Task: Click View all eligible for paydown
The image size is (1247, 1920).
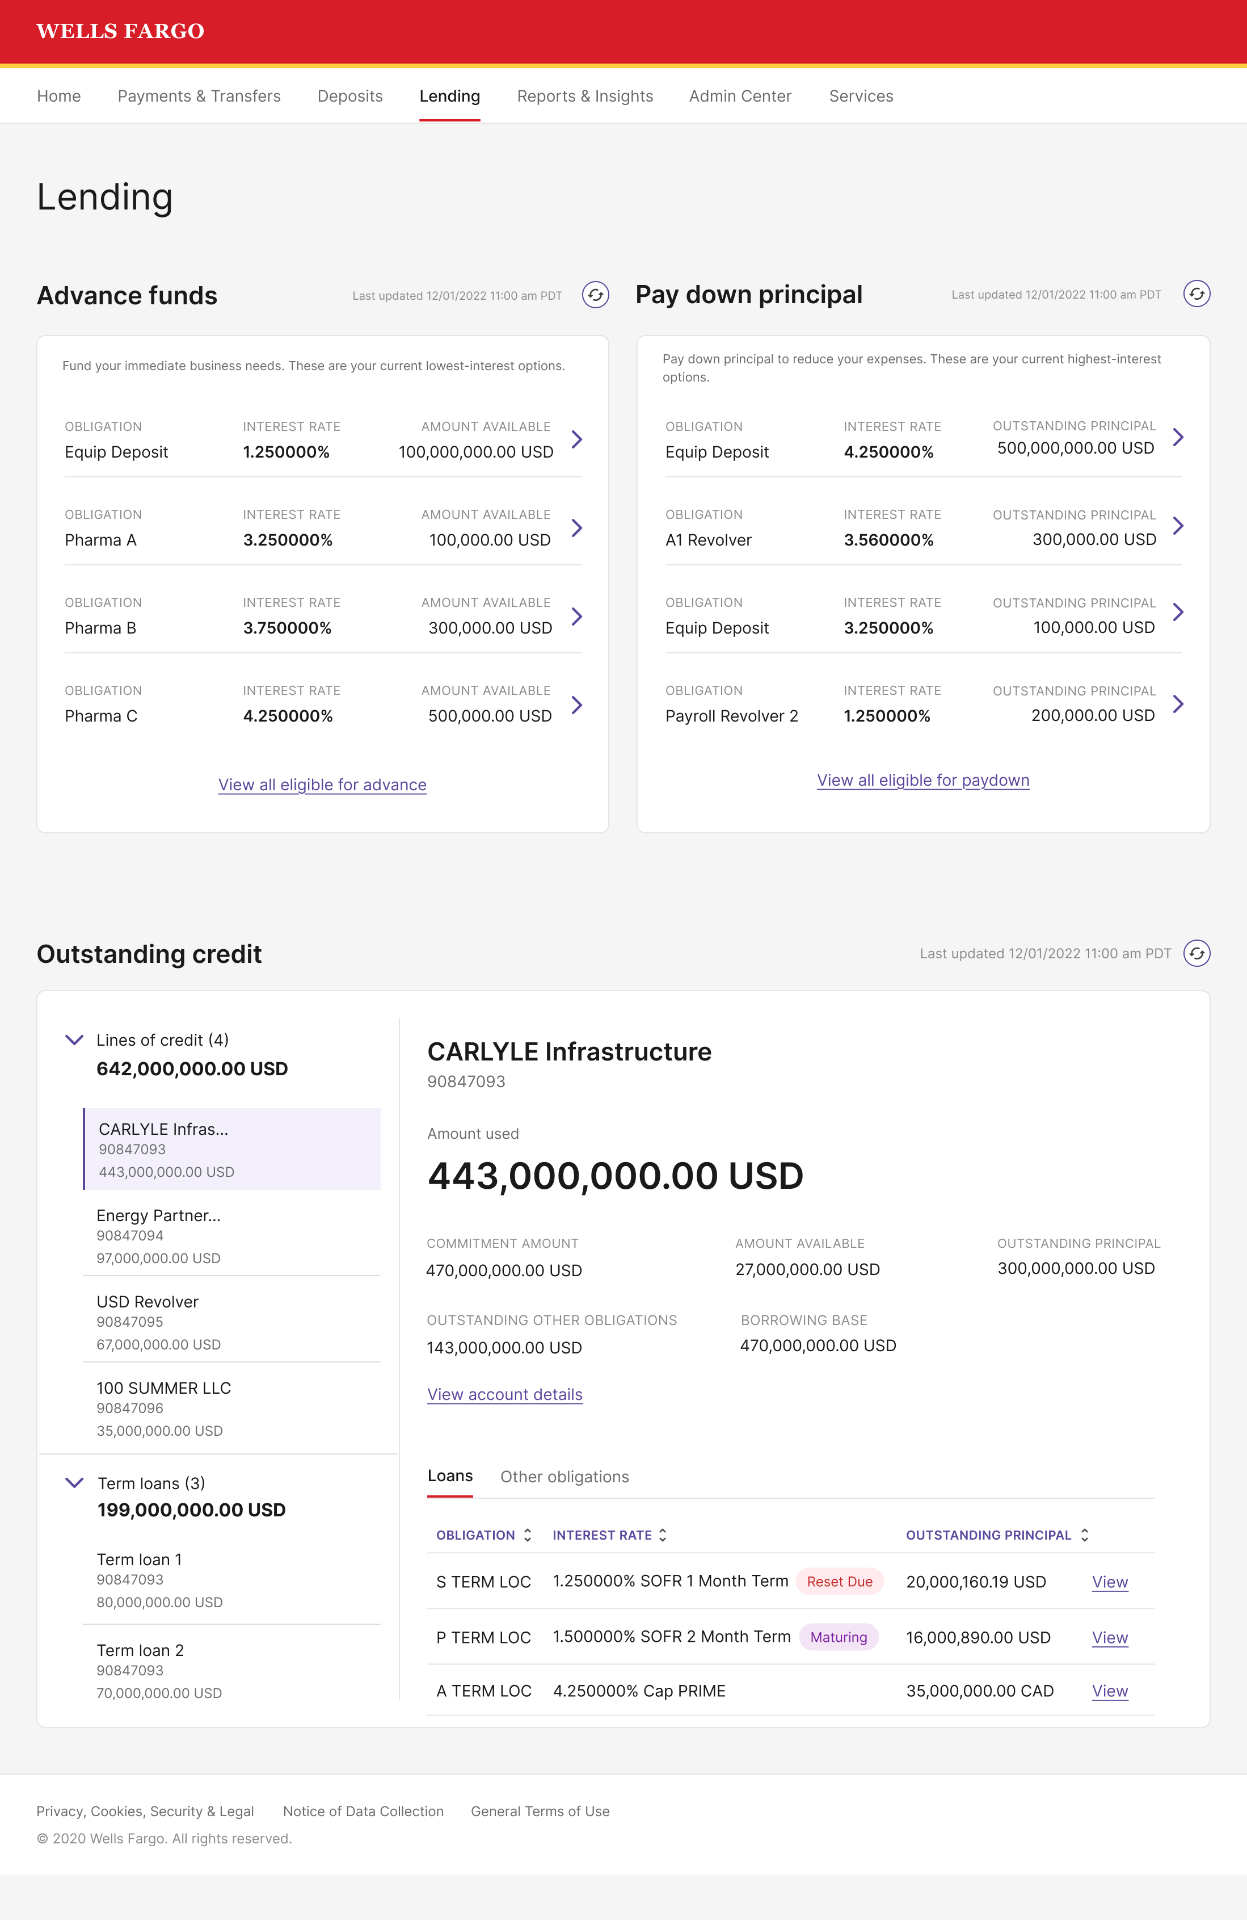Action: 923,780
